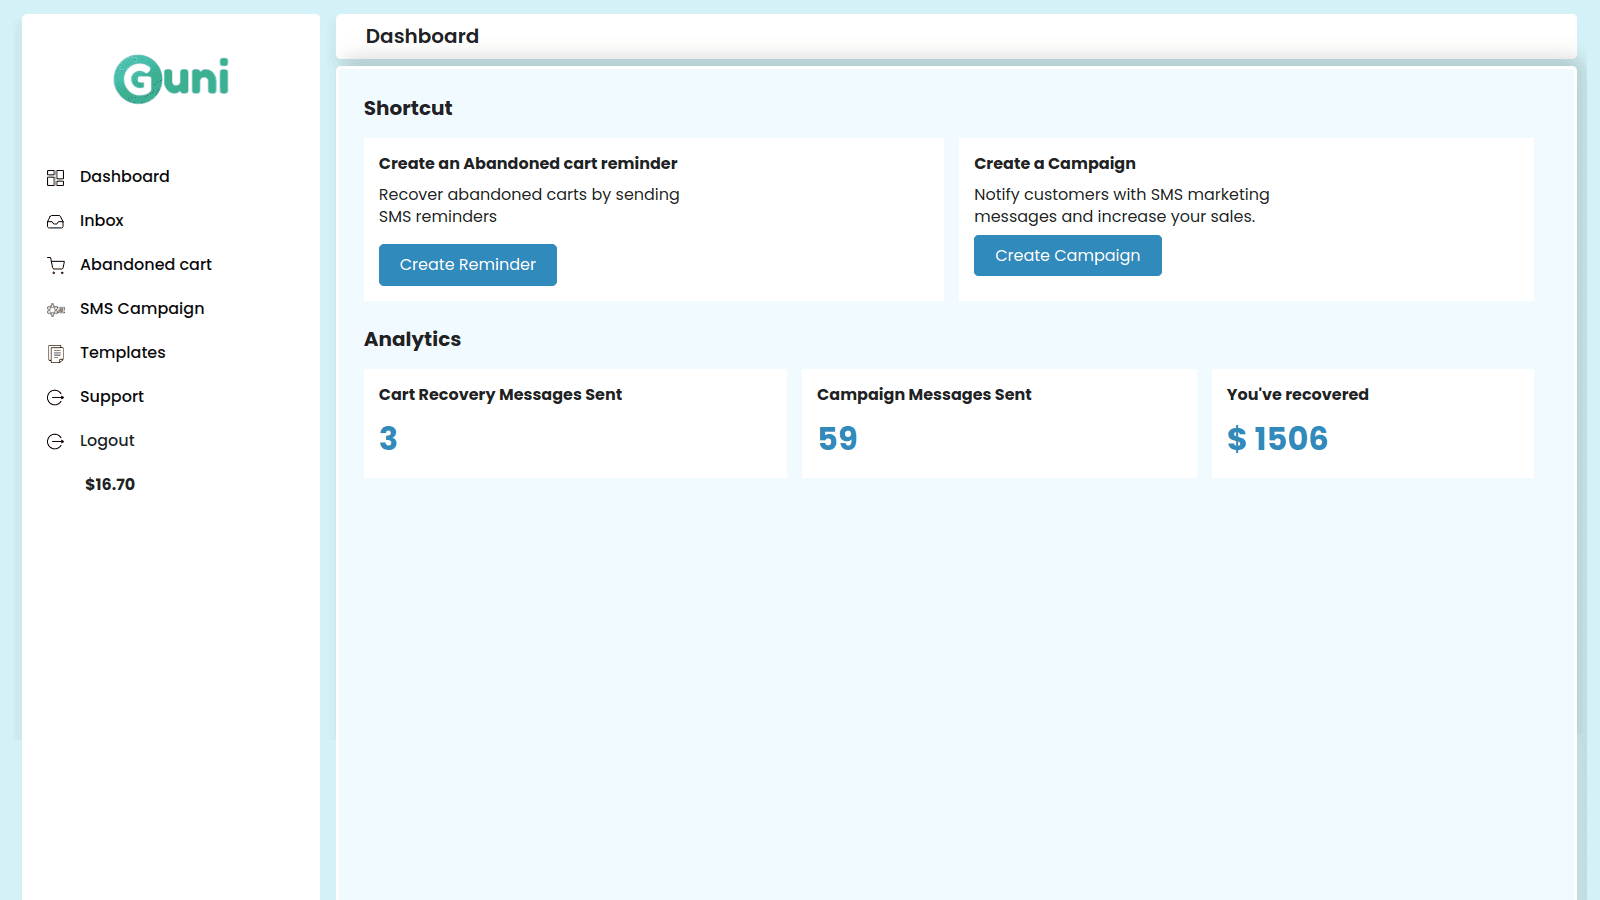Open Support from the sidebar menu
Screen dimensions: 1600x900
coord(111,396)
